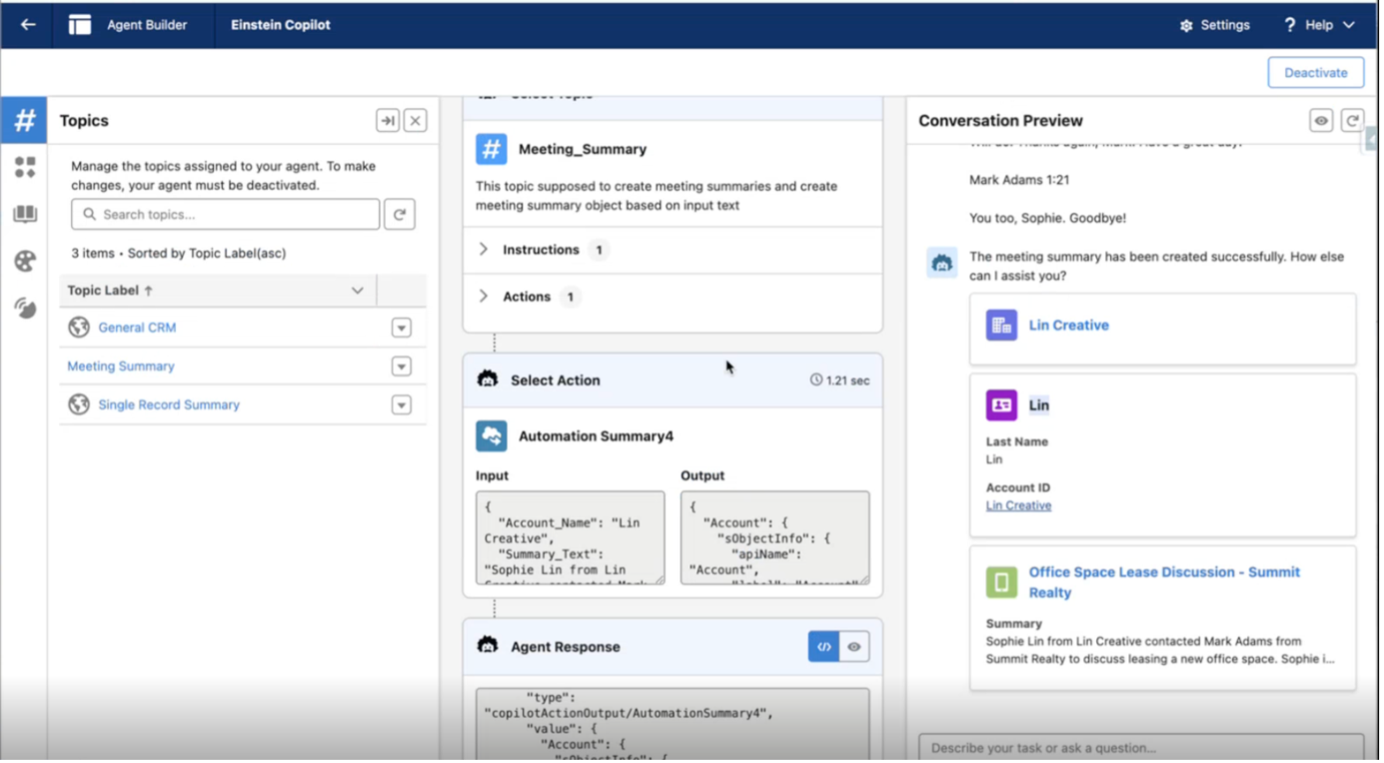This screenshot has width=1384, height=763.
Task: Switch Agent Response to code view
Action: coord(825,648)
